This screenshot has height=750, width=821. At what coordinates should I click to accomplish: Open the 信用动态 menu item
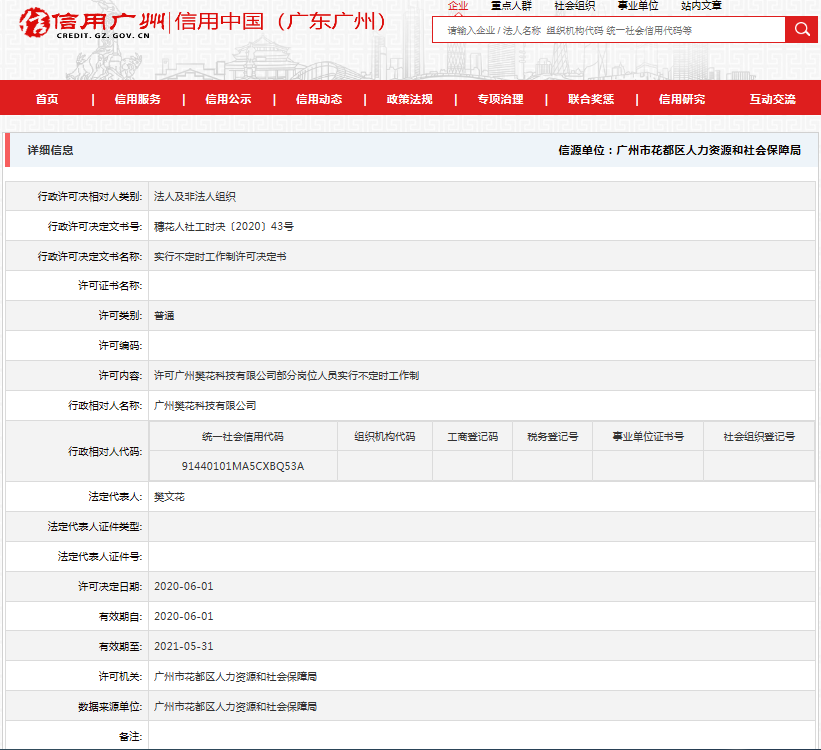pos(319,99)
